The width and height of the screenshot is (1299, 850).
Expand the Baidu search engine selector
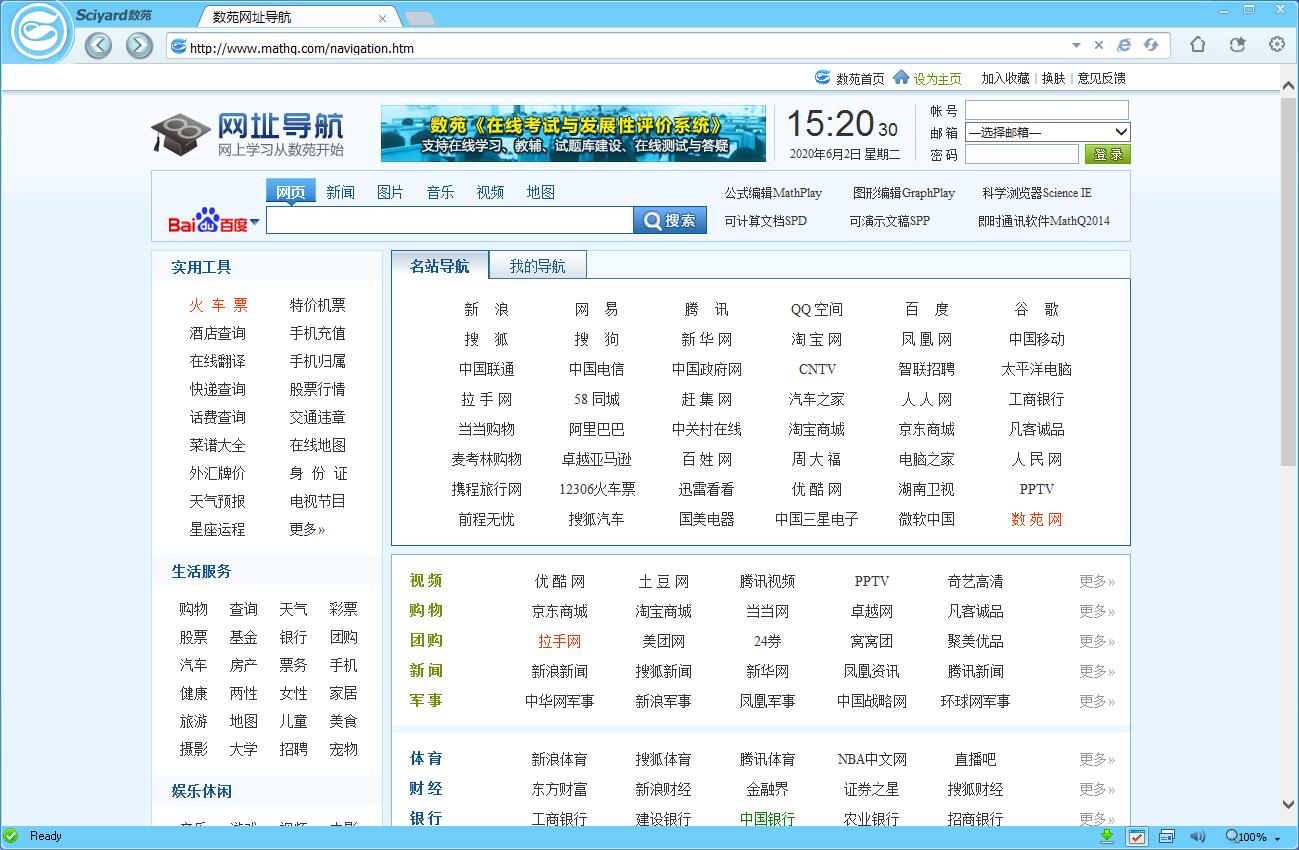pos(254,223)
